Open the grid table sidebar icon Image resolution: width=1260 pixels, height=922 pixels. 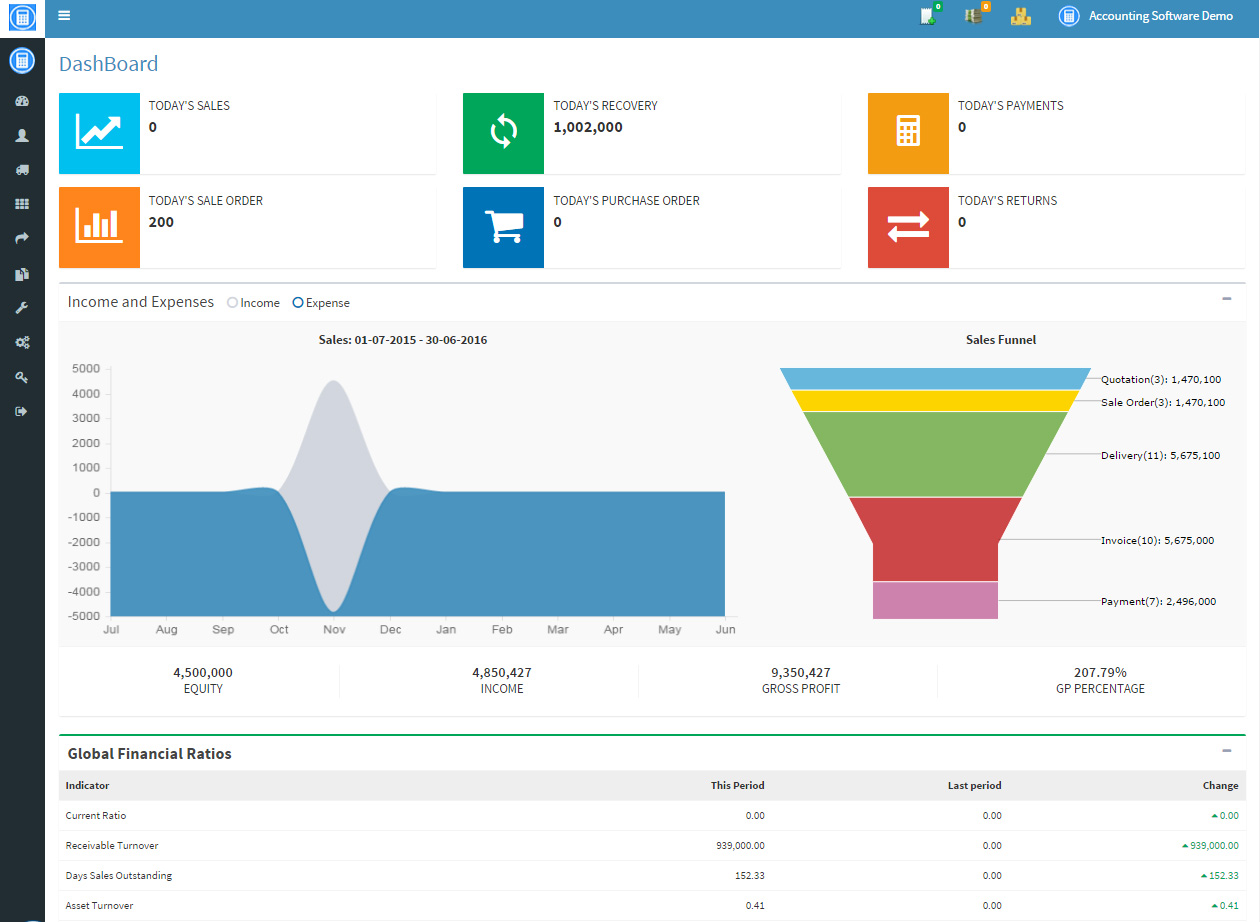coord(22,204)
